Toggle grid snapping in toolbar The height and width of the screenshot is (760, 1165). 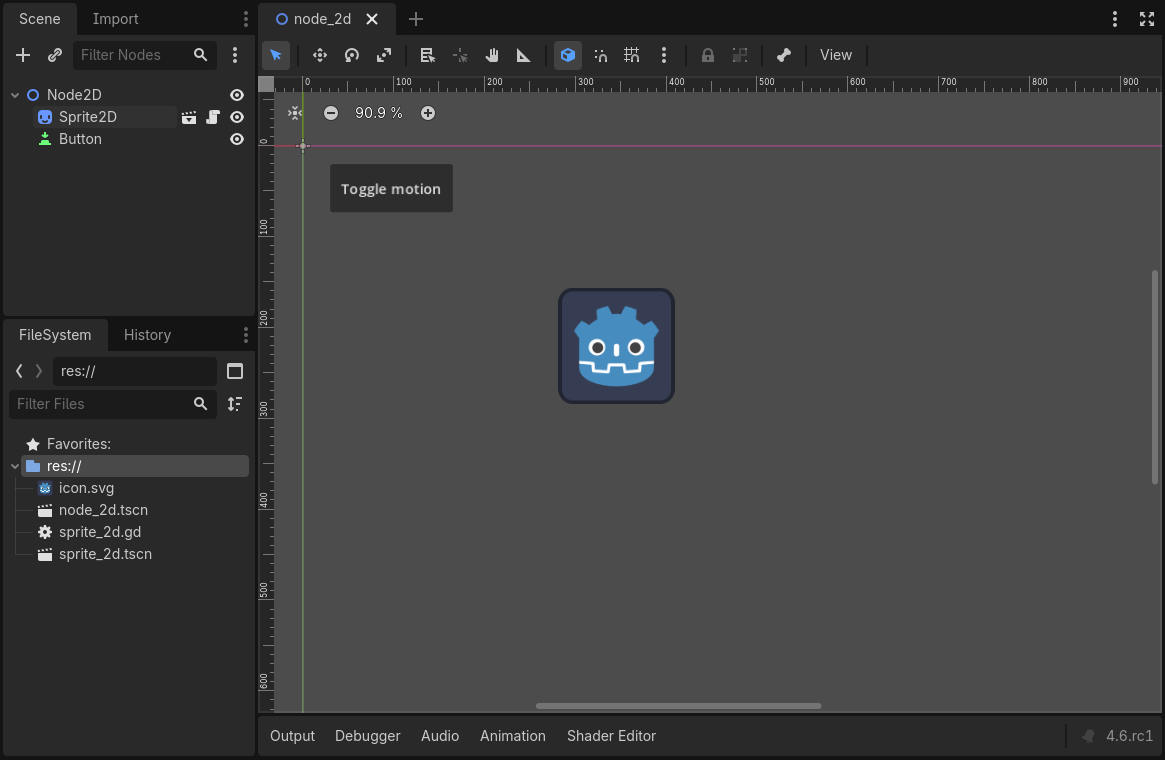click(x=632, y=55)
